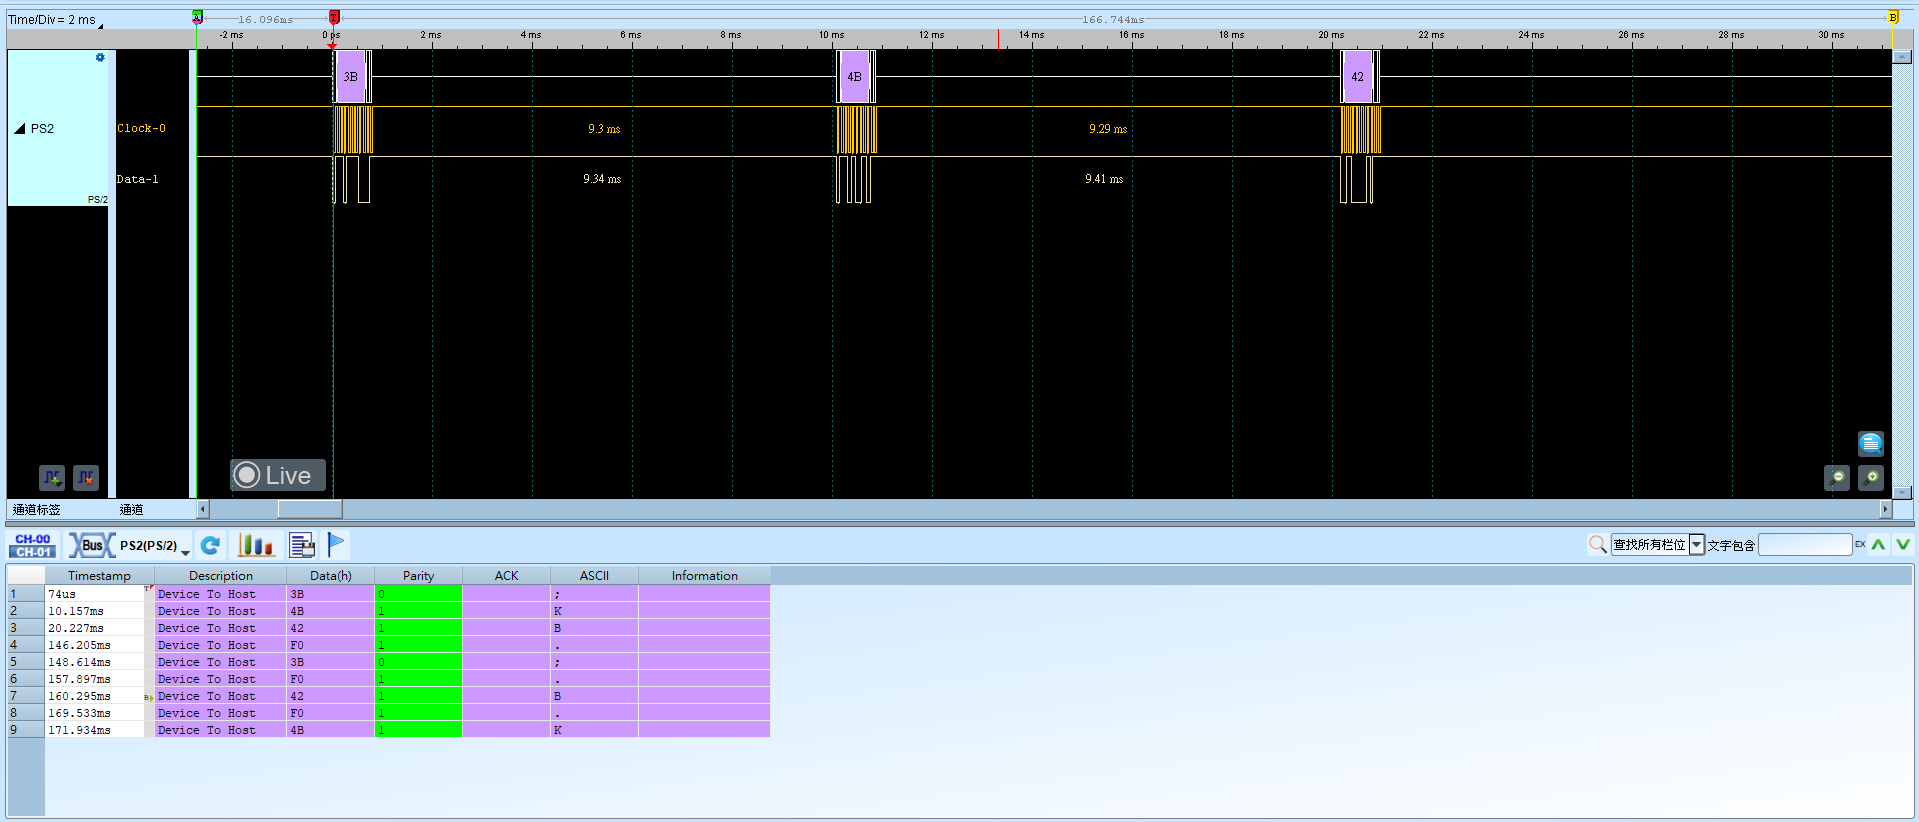Click the Live capture button
Viewport: 1919px width, 822px height.
point(278,475)
